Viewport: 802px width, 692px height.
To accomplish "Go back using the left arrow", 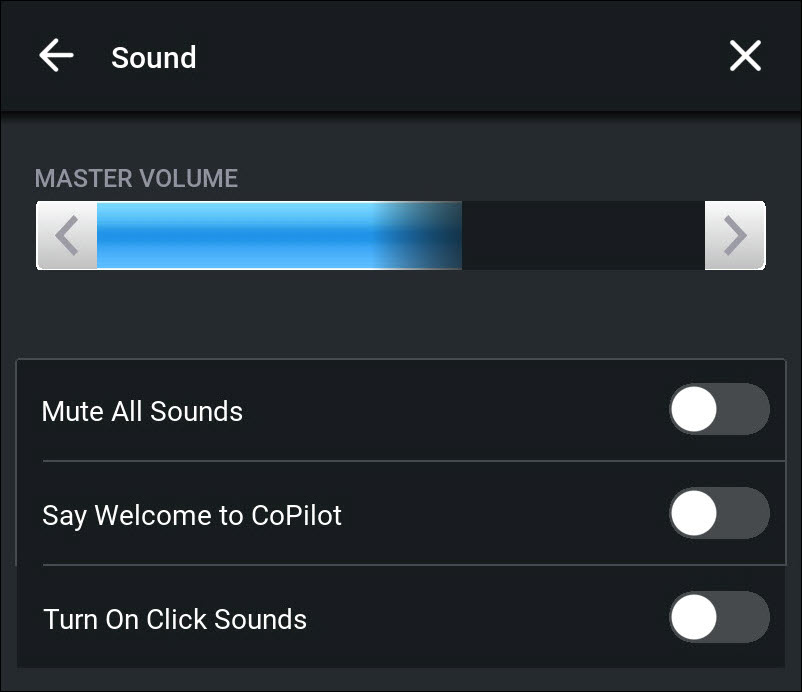I will click(x=56, y=56).
